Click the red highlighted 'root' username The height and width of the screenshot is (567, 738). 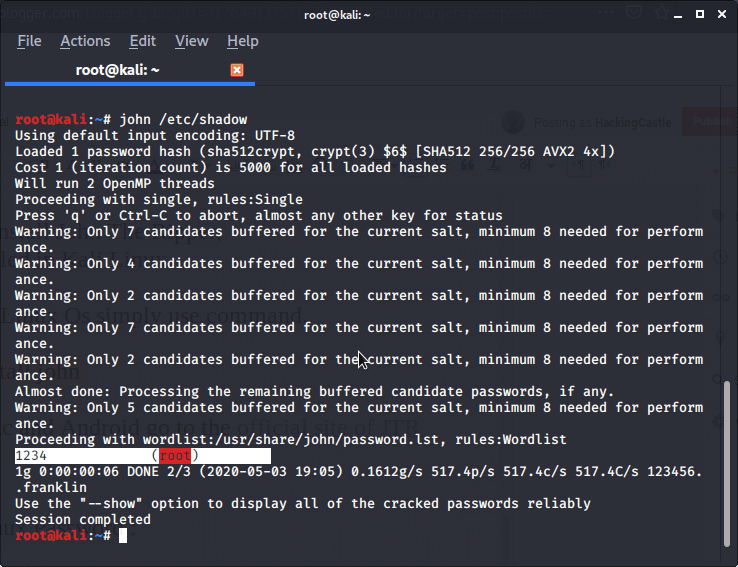pyautogui.click(x=175, y=455)
